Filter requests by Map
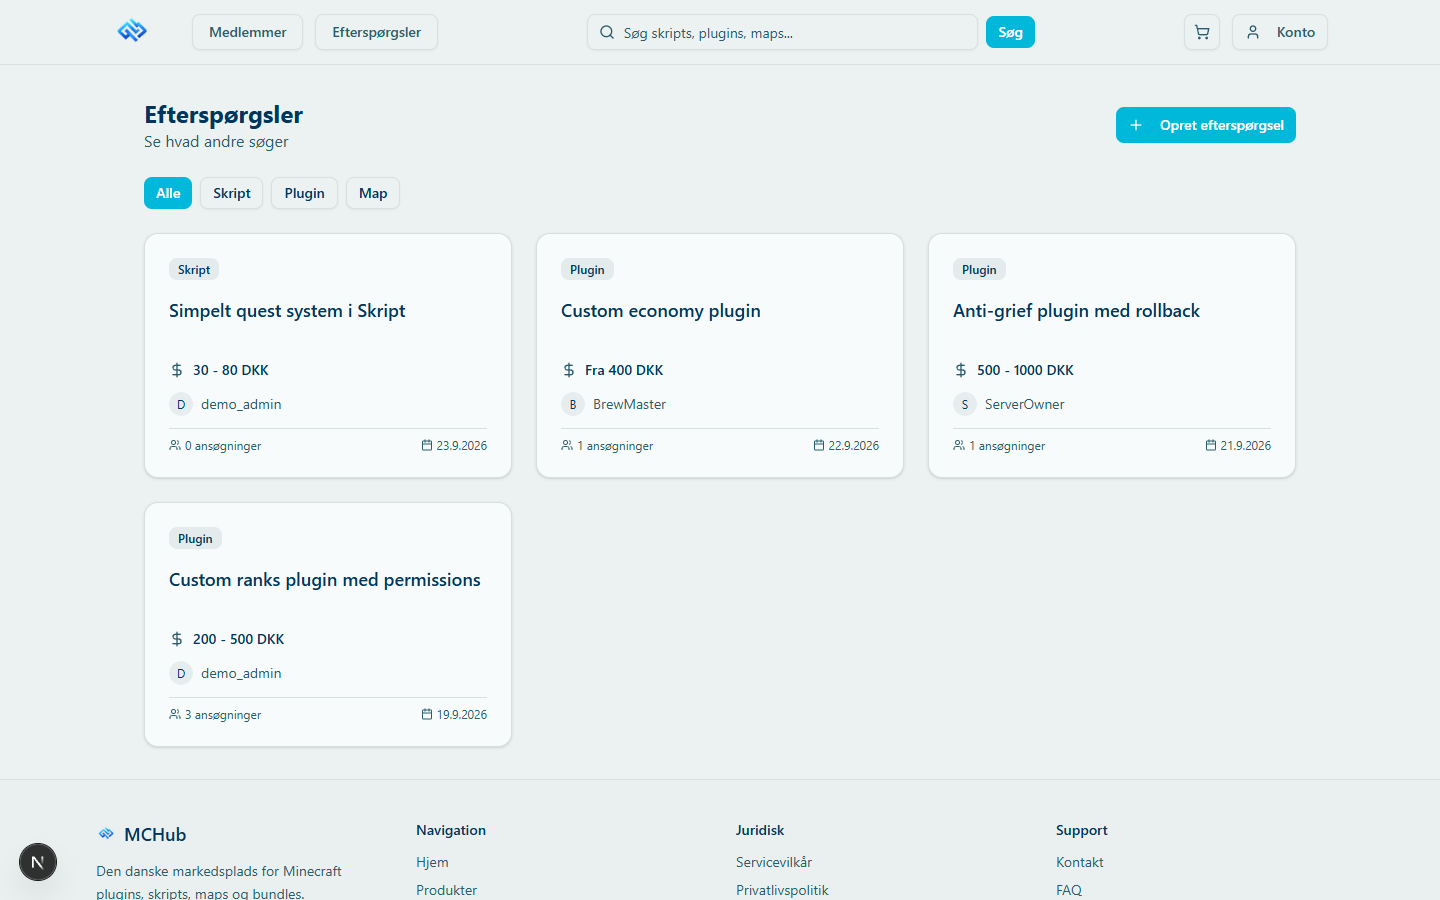The width and height of the screenshot is (1440, 900). (x=373, y=193)
